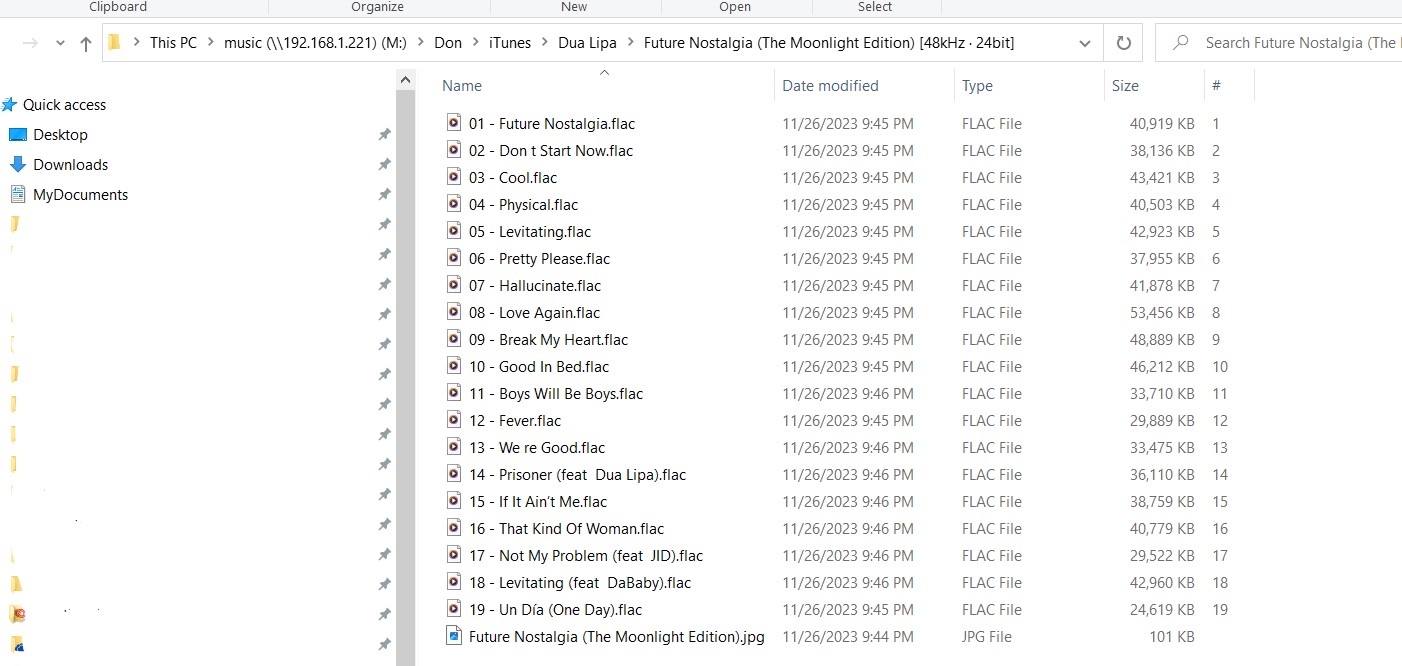The image size is (1402, 666).
Task: Click the pin icon next to Downloads
Action: pyautogui.click(x=384, y=165)
